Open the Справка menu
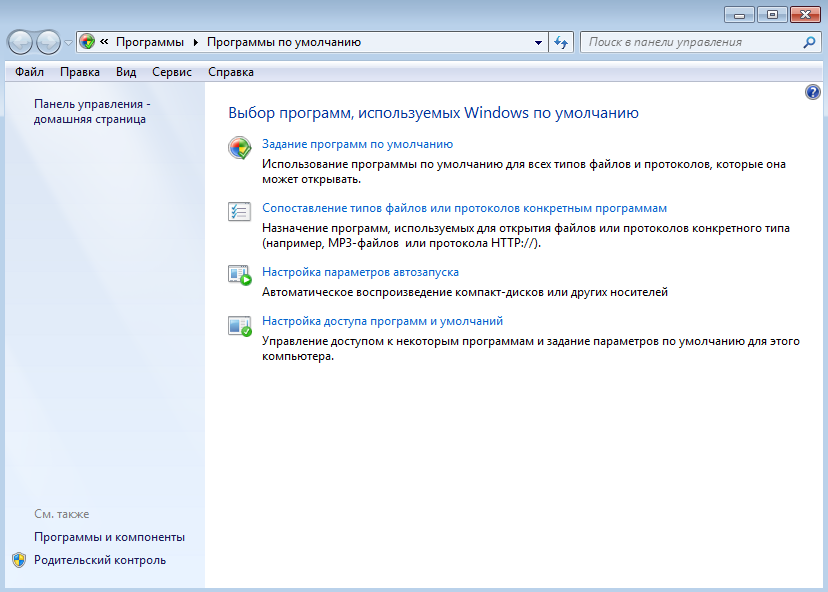Image resolution: width=828 pixels, height=592 pixels. pyautogui.click(x=231, y=72)
